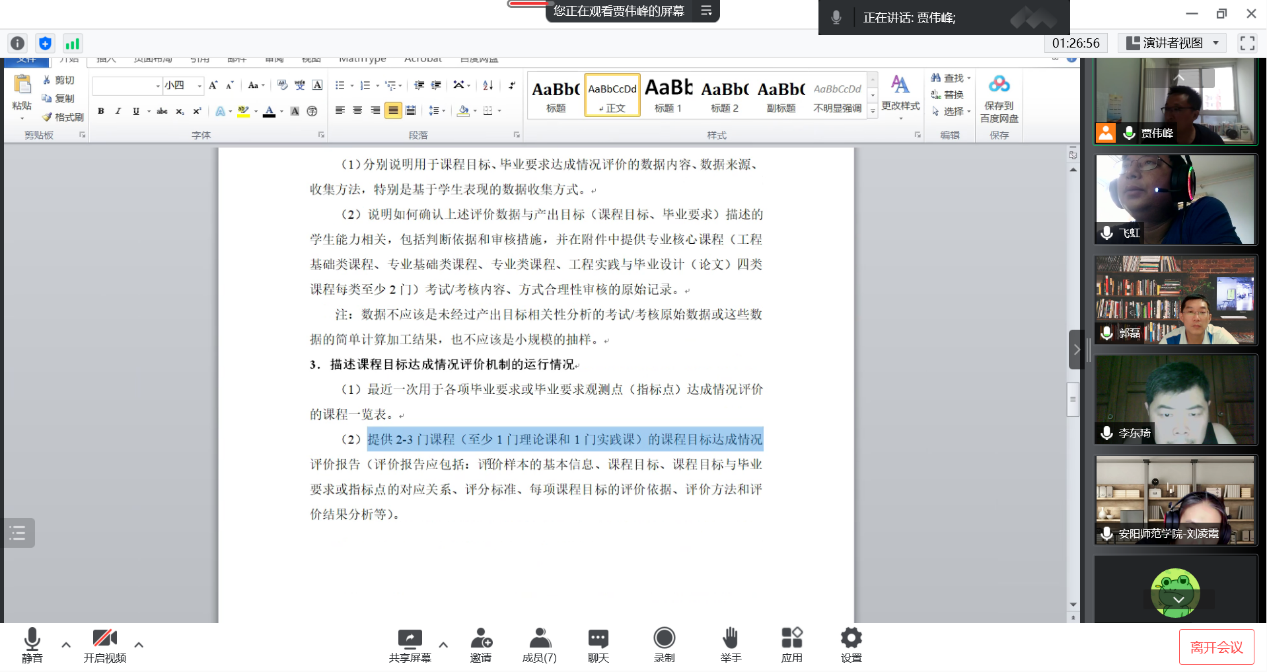Toggle underline formatting

click(135, 111)
